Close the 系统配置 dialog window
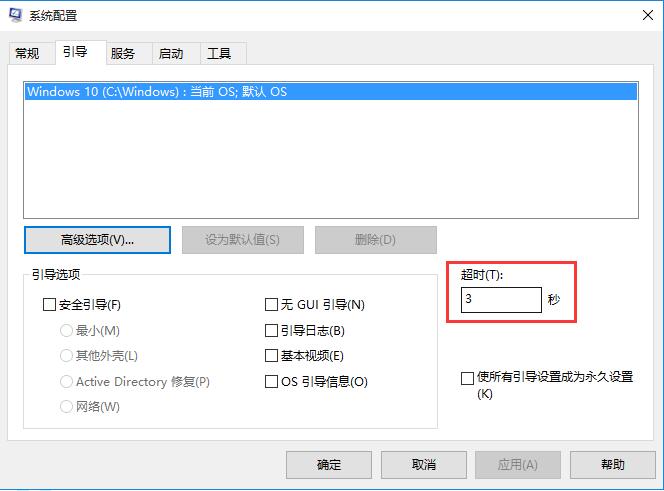Viewport: 664px width, 491px height. point(647,15)
